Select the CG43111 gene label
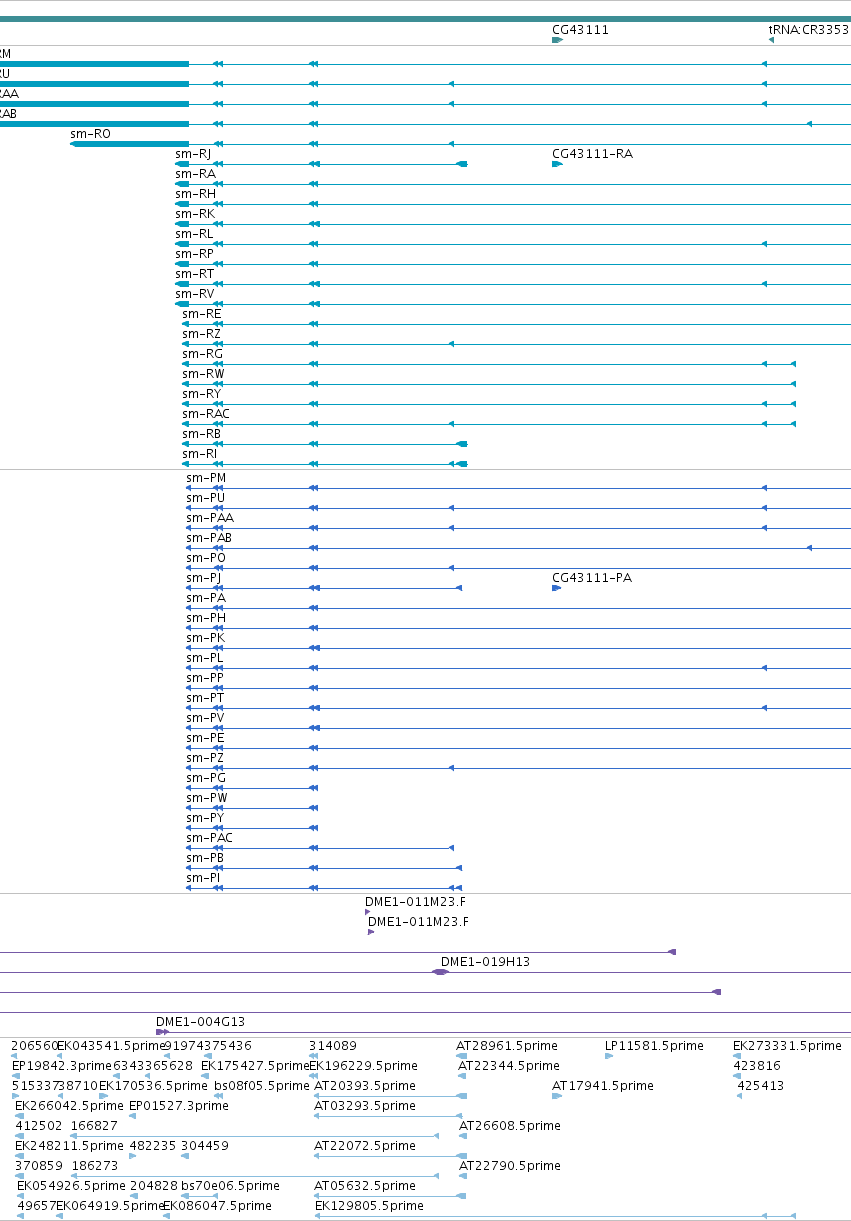 click(580, 30)
